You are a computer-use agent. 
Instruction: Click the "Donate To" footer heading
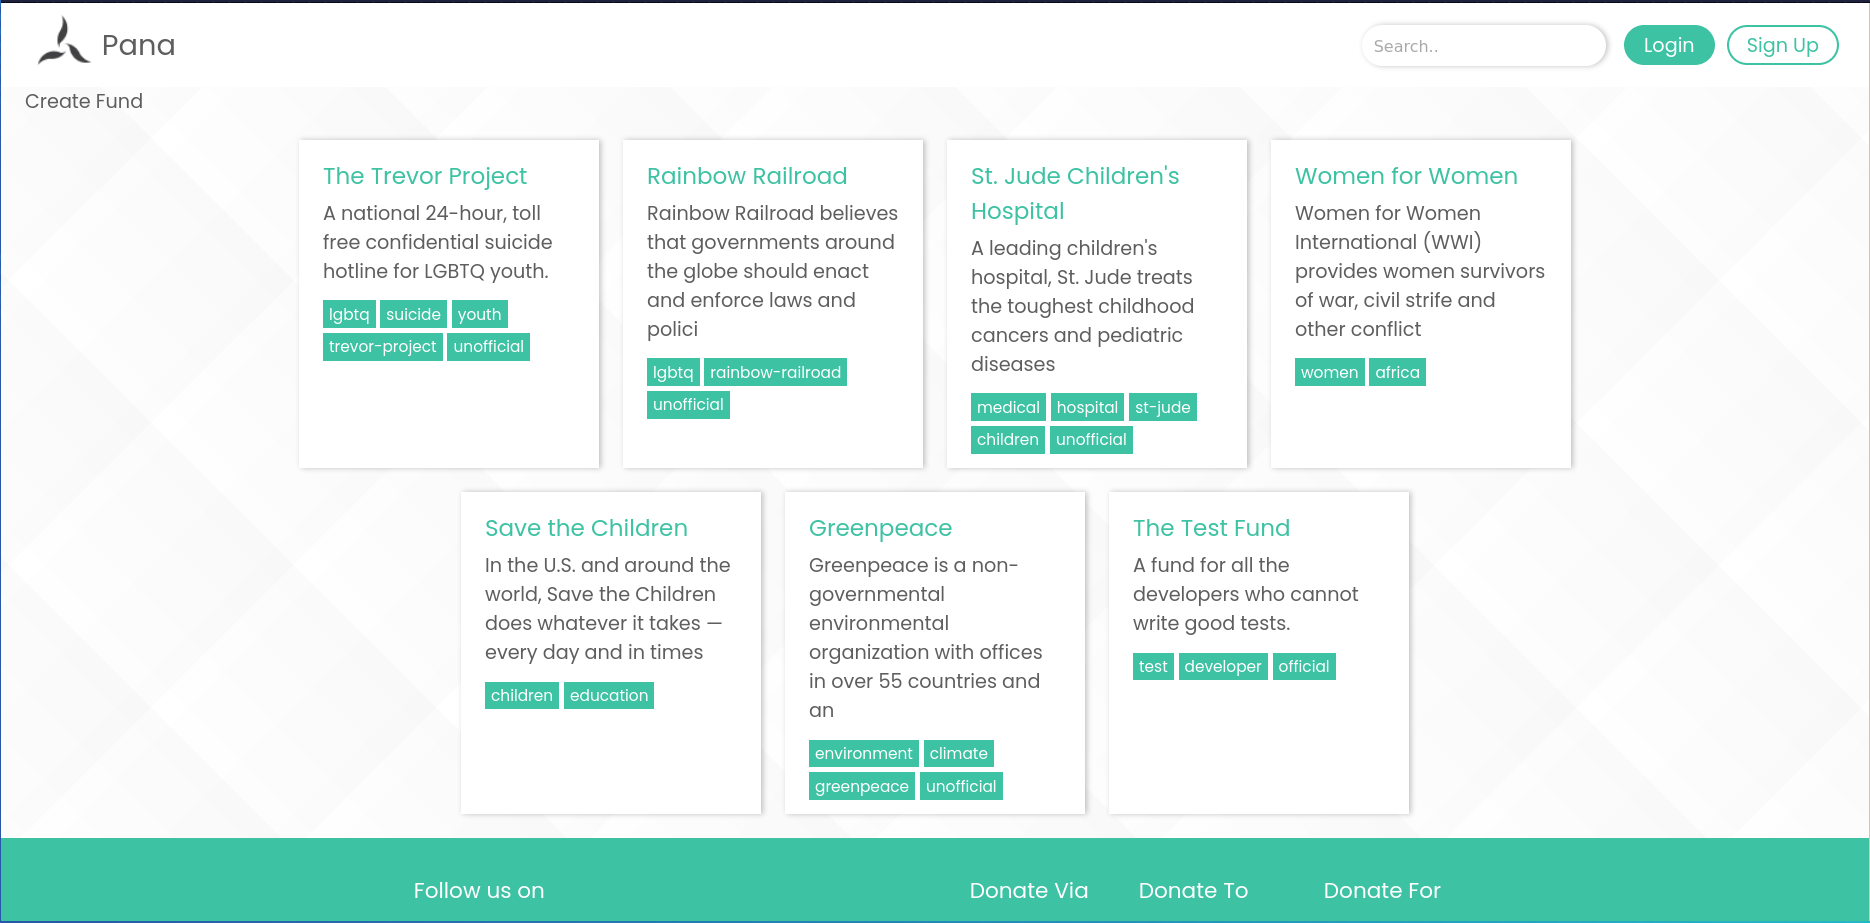pyautogui.click(x=1194, y=891)
